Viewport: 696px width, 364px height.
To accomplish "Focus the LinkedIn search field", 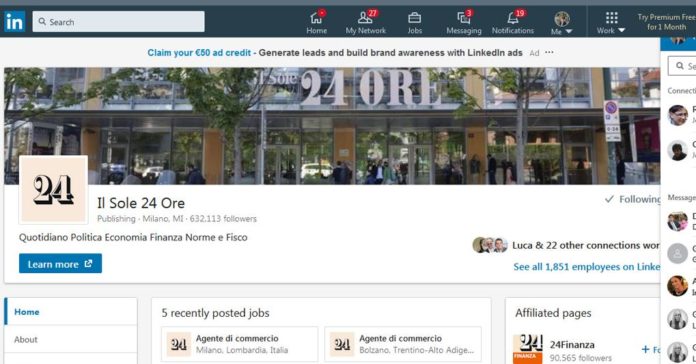I will coord(119,21).
